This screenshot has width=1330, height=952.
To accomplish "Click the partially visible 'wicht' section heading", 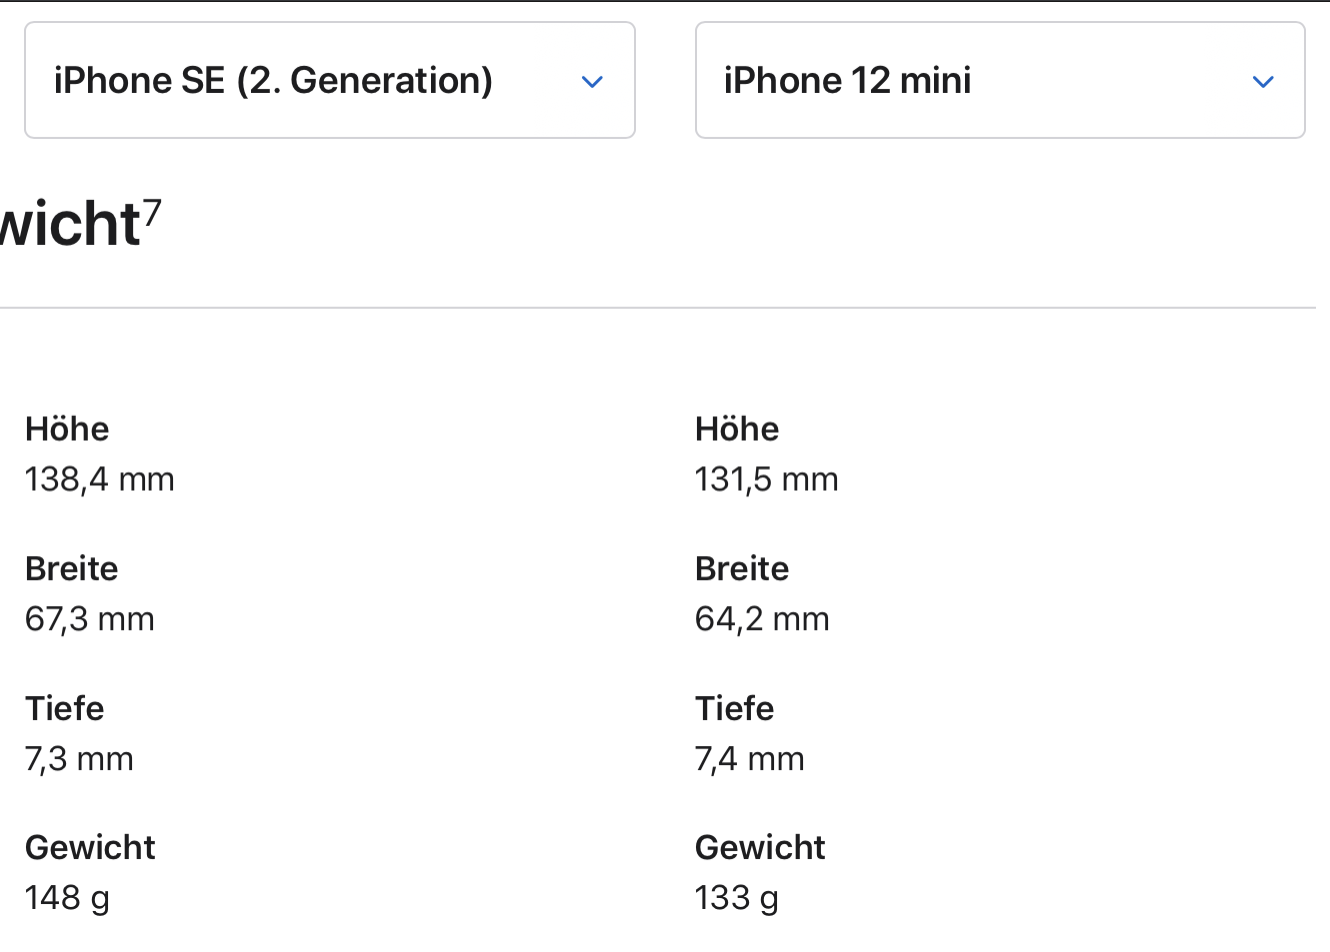I will pyautogui.click(x=68, y=224).
